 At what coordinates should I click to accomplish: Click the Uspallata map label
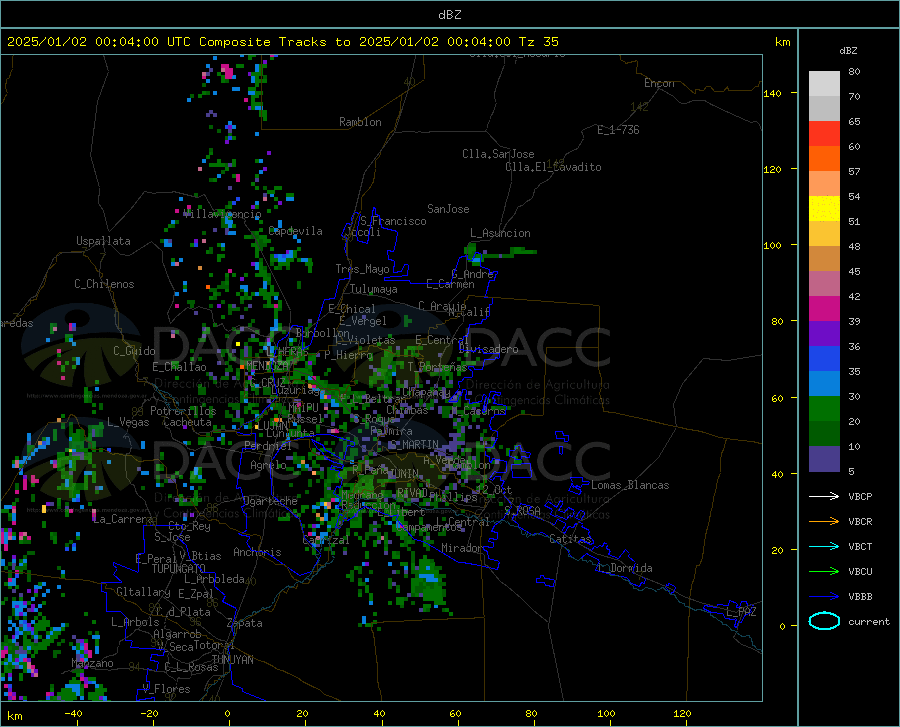(103, 241)
